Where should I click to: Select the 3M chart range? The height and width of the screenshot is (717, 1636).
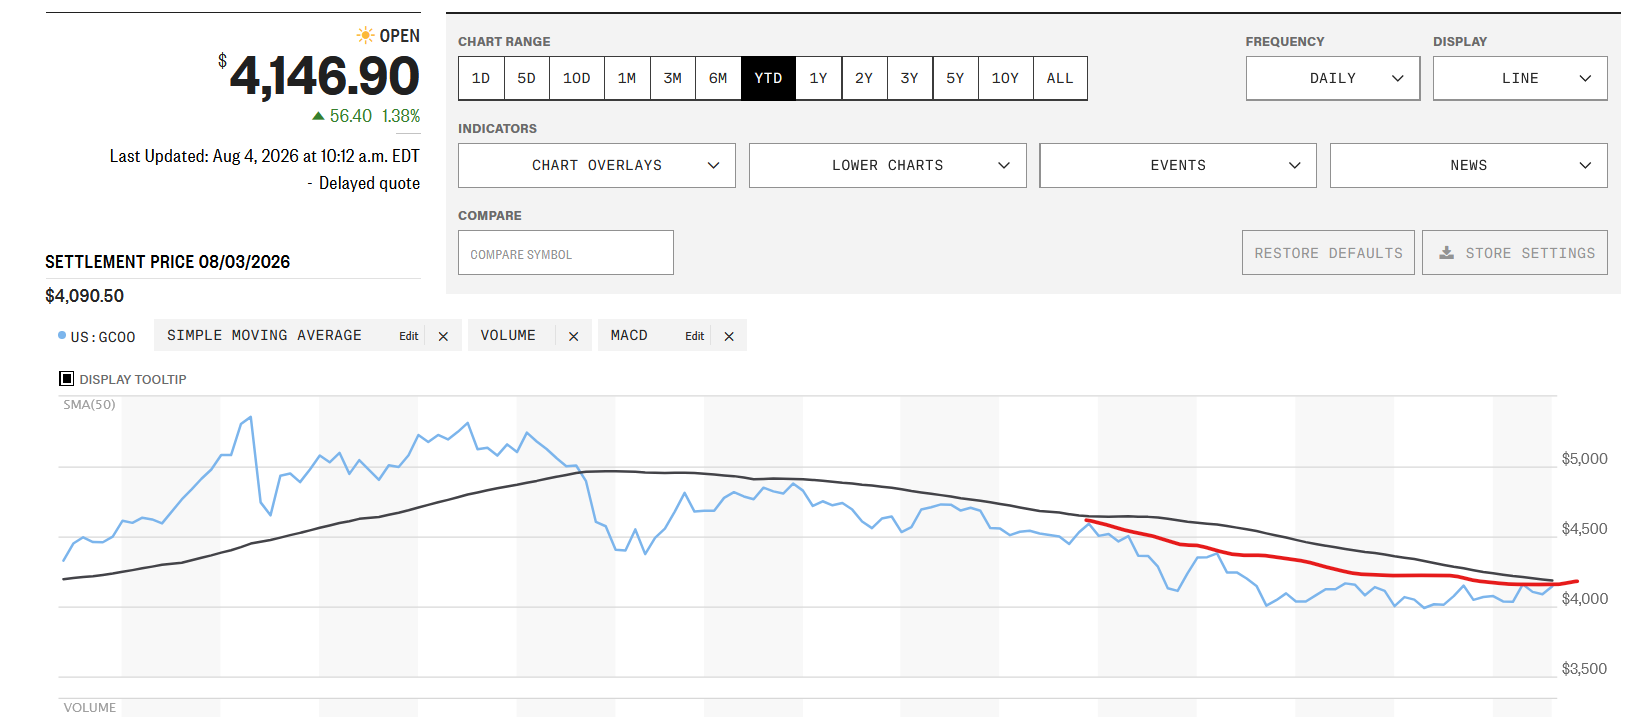(x=673, y=78)
